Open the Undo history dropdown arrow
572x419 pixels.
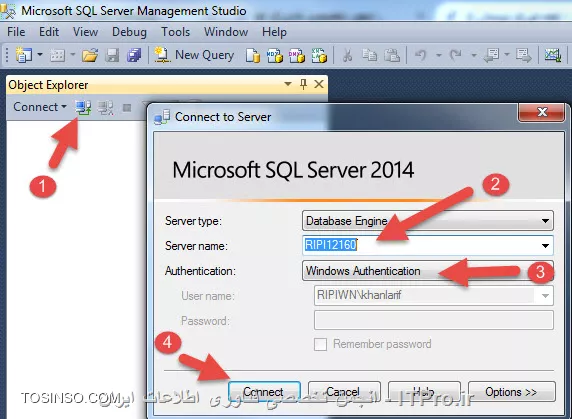coord(439,55)
